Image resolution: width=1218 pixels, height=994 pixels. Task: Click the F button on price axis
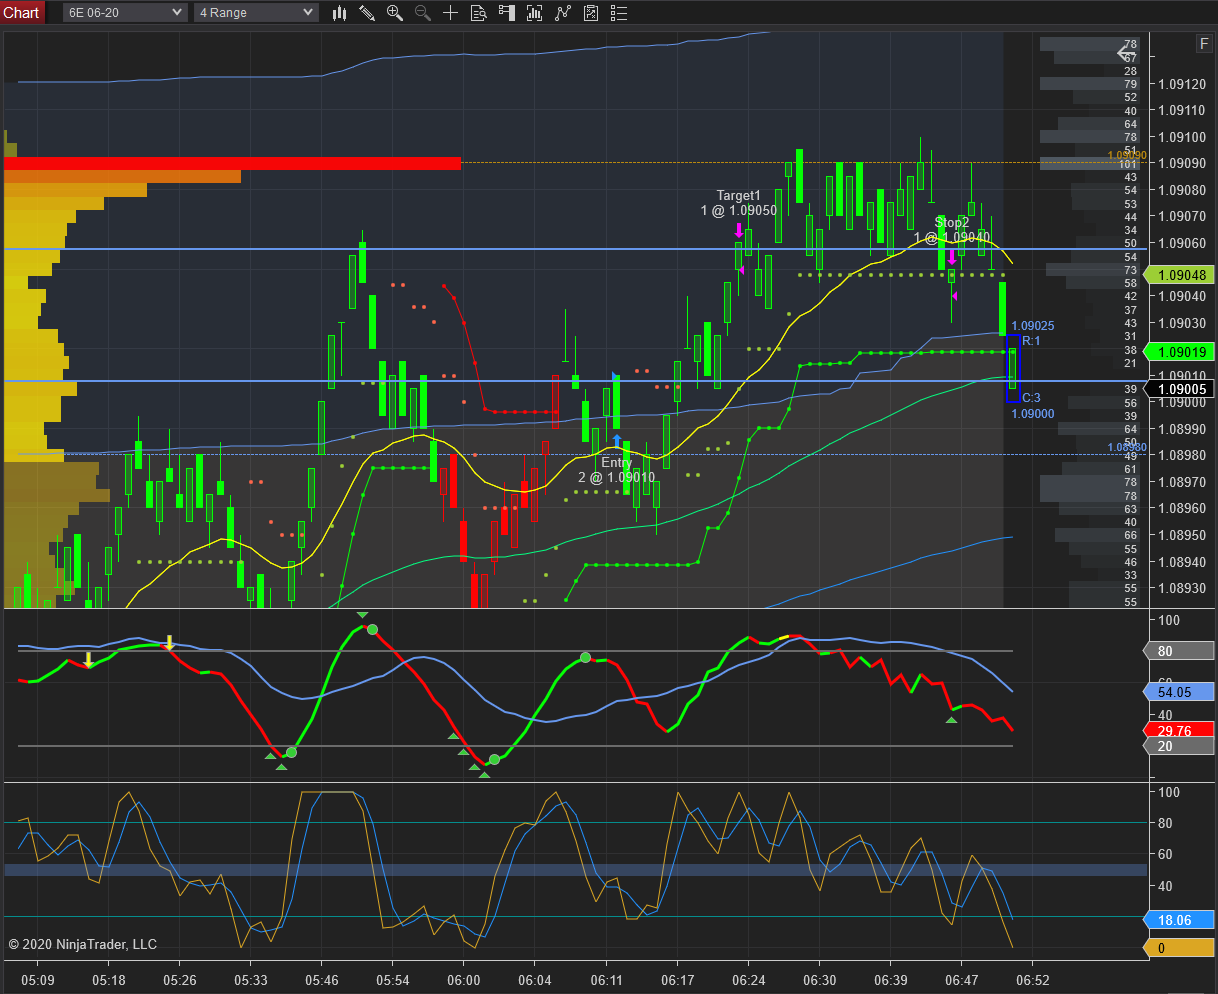click(x=1204, y=43)
